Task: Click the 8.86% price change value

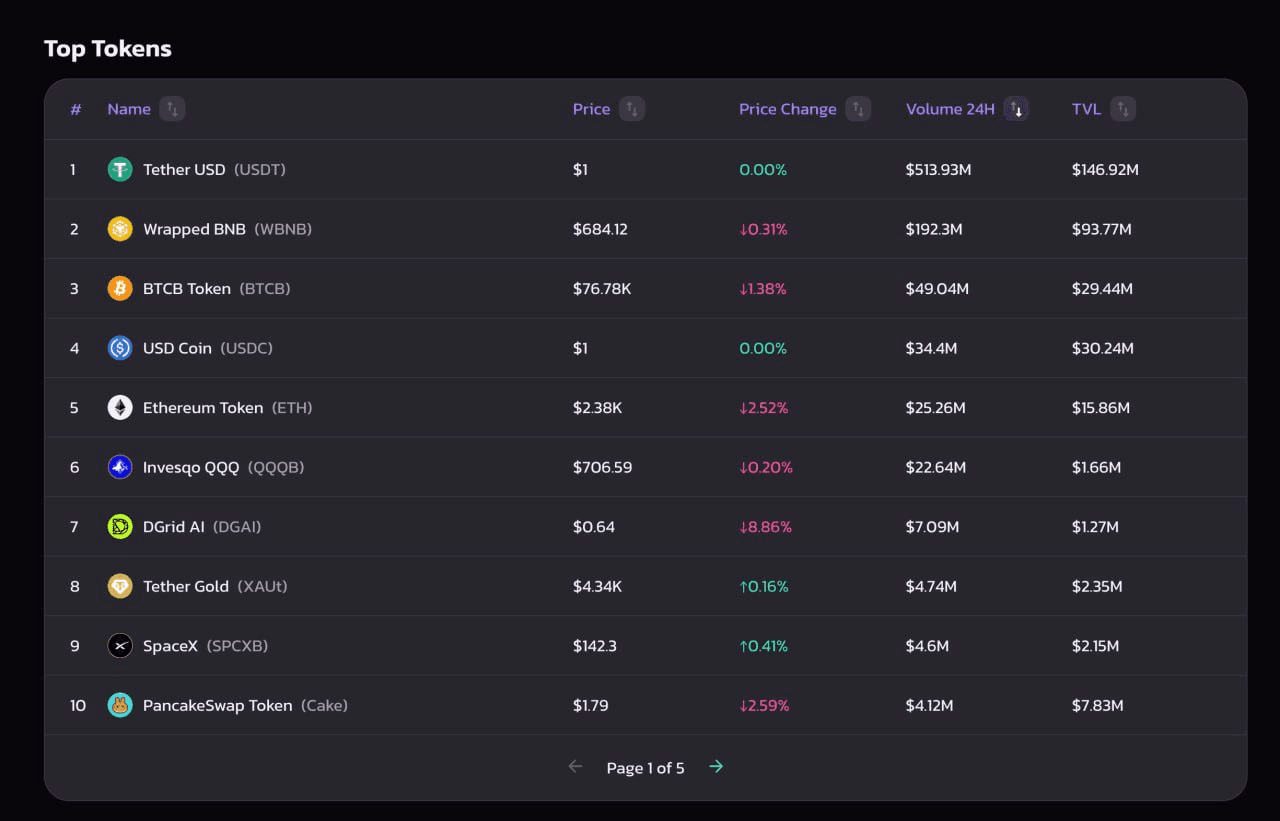Action: (x=765, y=527)
